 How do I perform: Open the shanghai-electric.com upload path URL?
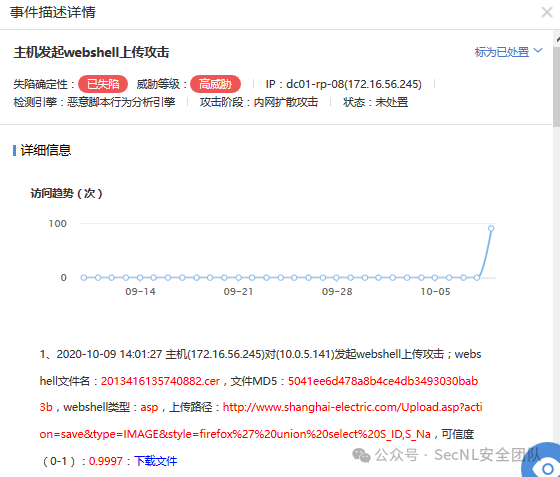tap(261, 421)
